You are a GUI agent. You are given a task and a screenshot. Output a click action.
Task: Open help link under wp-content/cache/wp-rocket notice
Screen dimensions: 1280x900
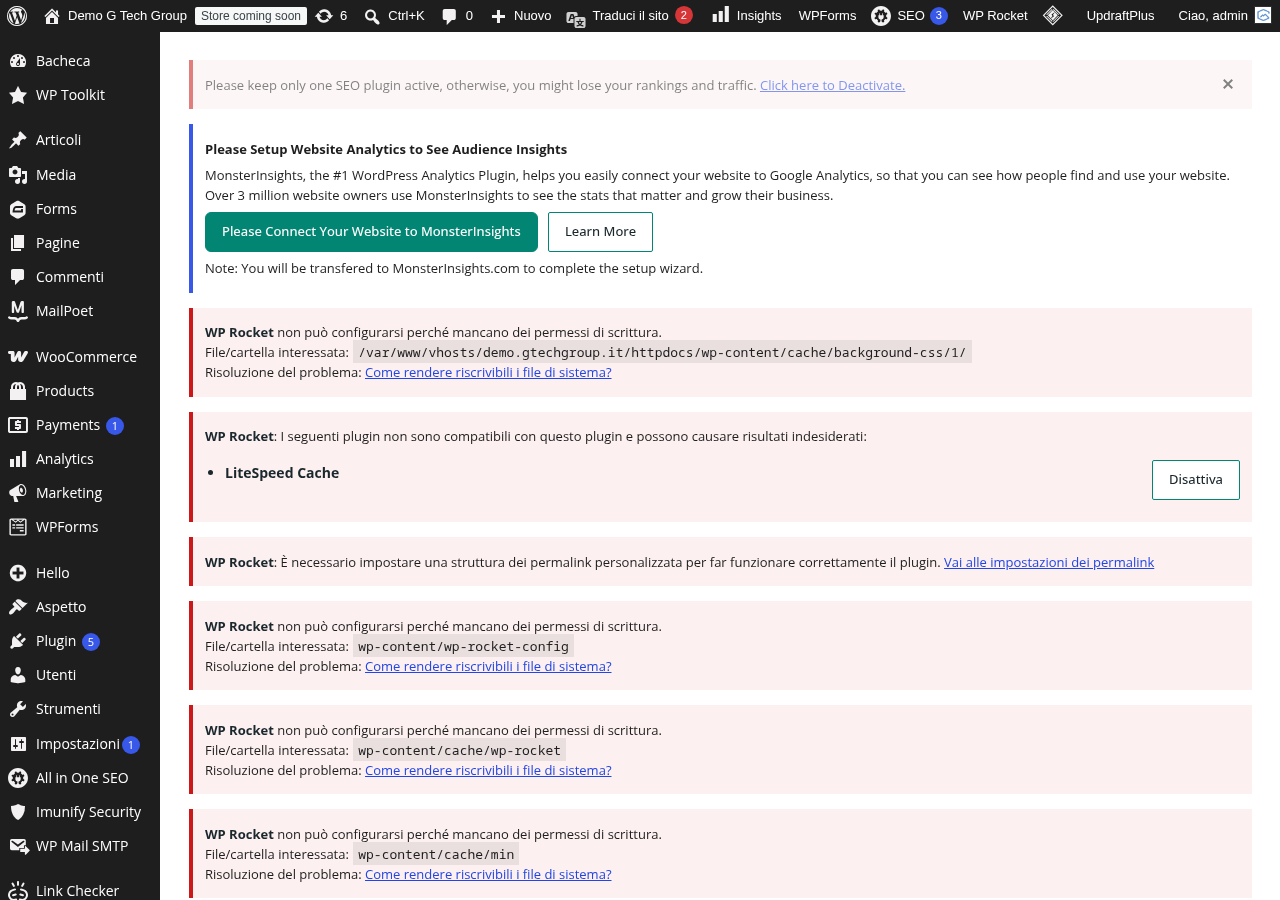coord(488,770)
